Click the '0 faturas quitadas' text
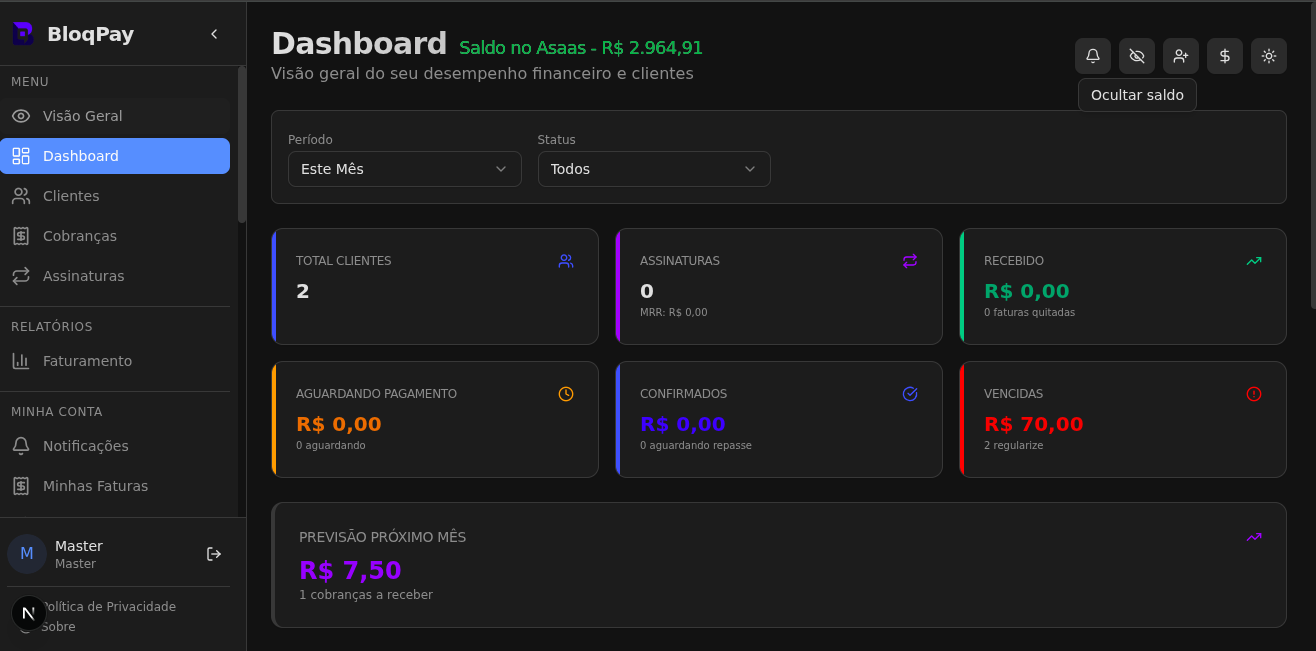 point(1029,312)
